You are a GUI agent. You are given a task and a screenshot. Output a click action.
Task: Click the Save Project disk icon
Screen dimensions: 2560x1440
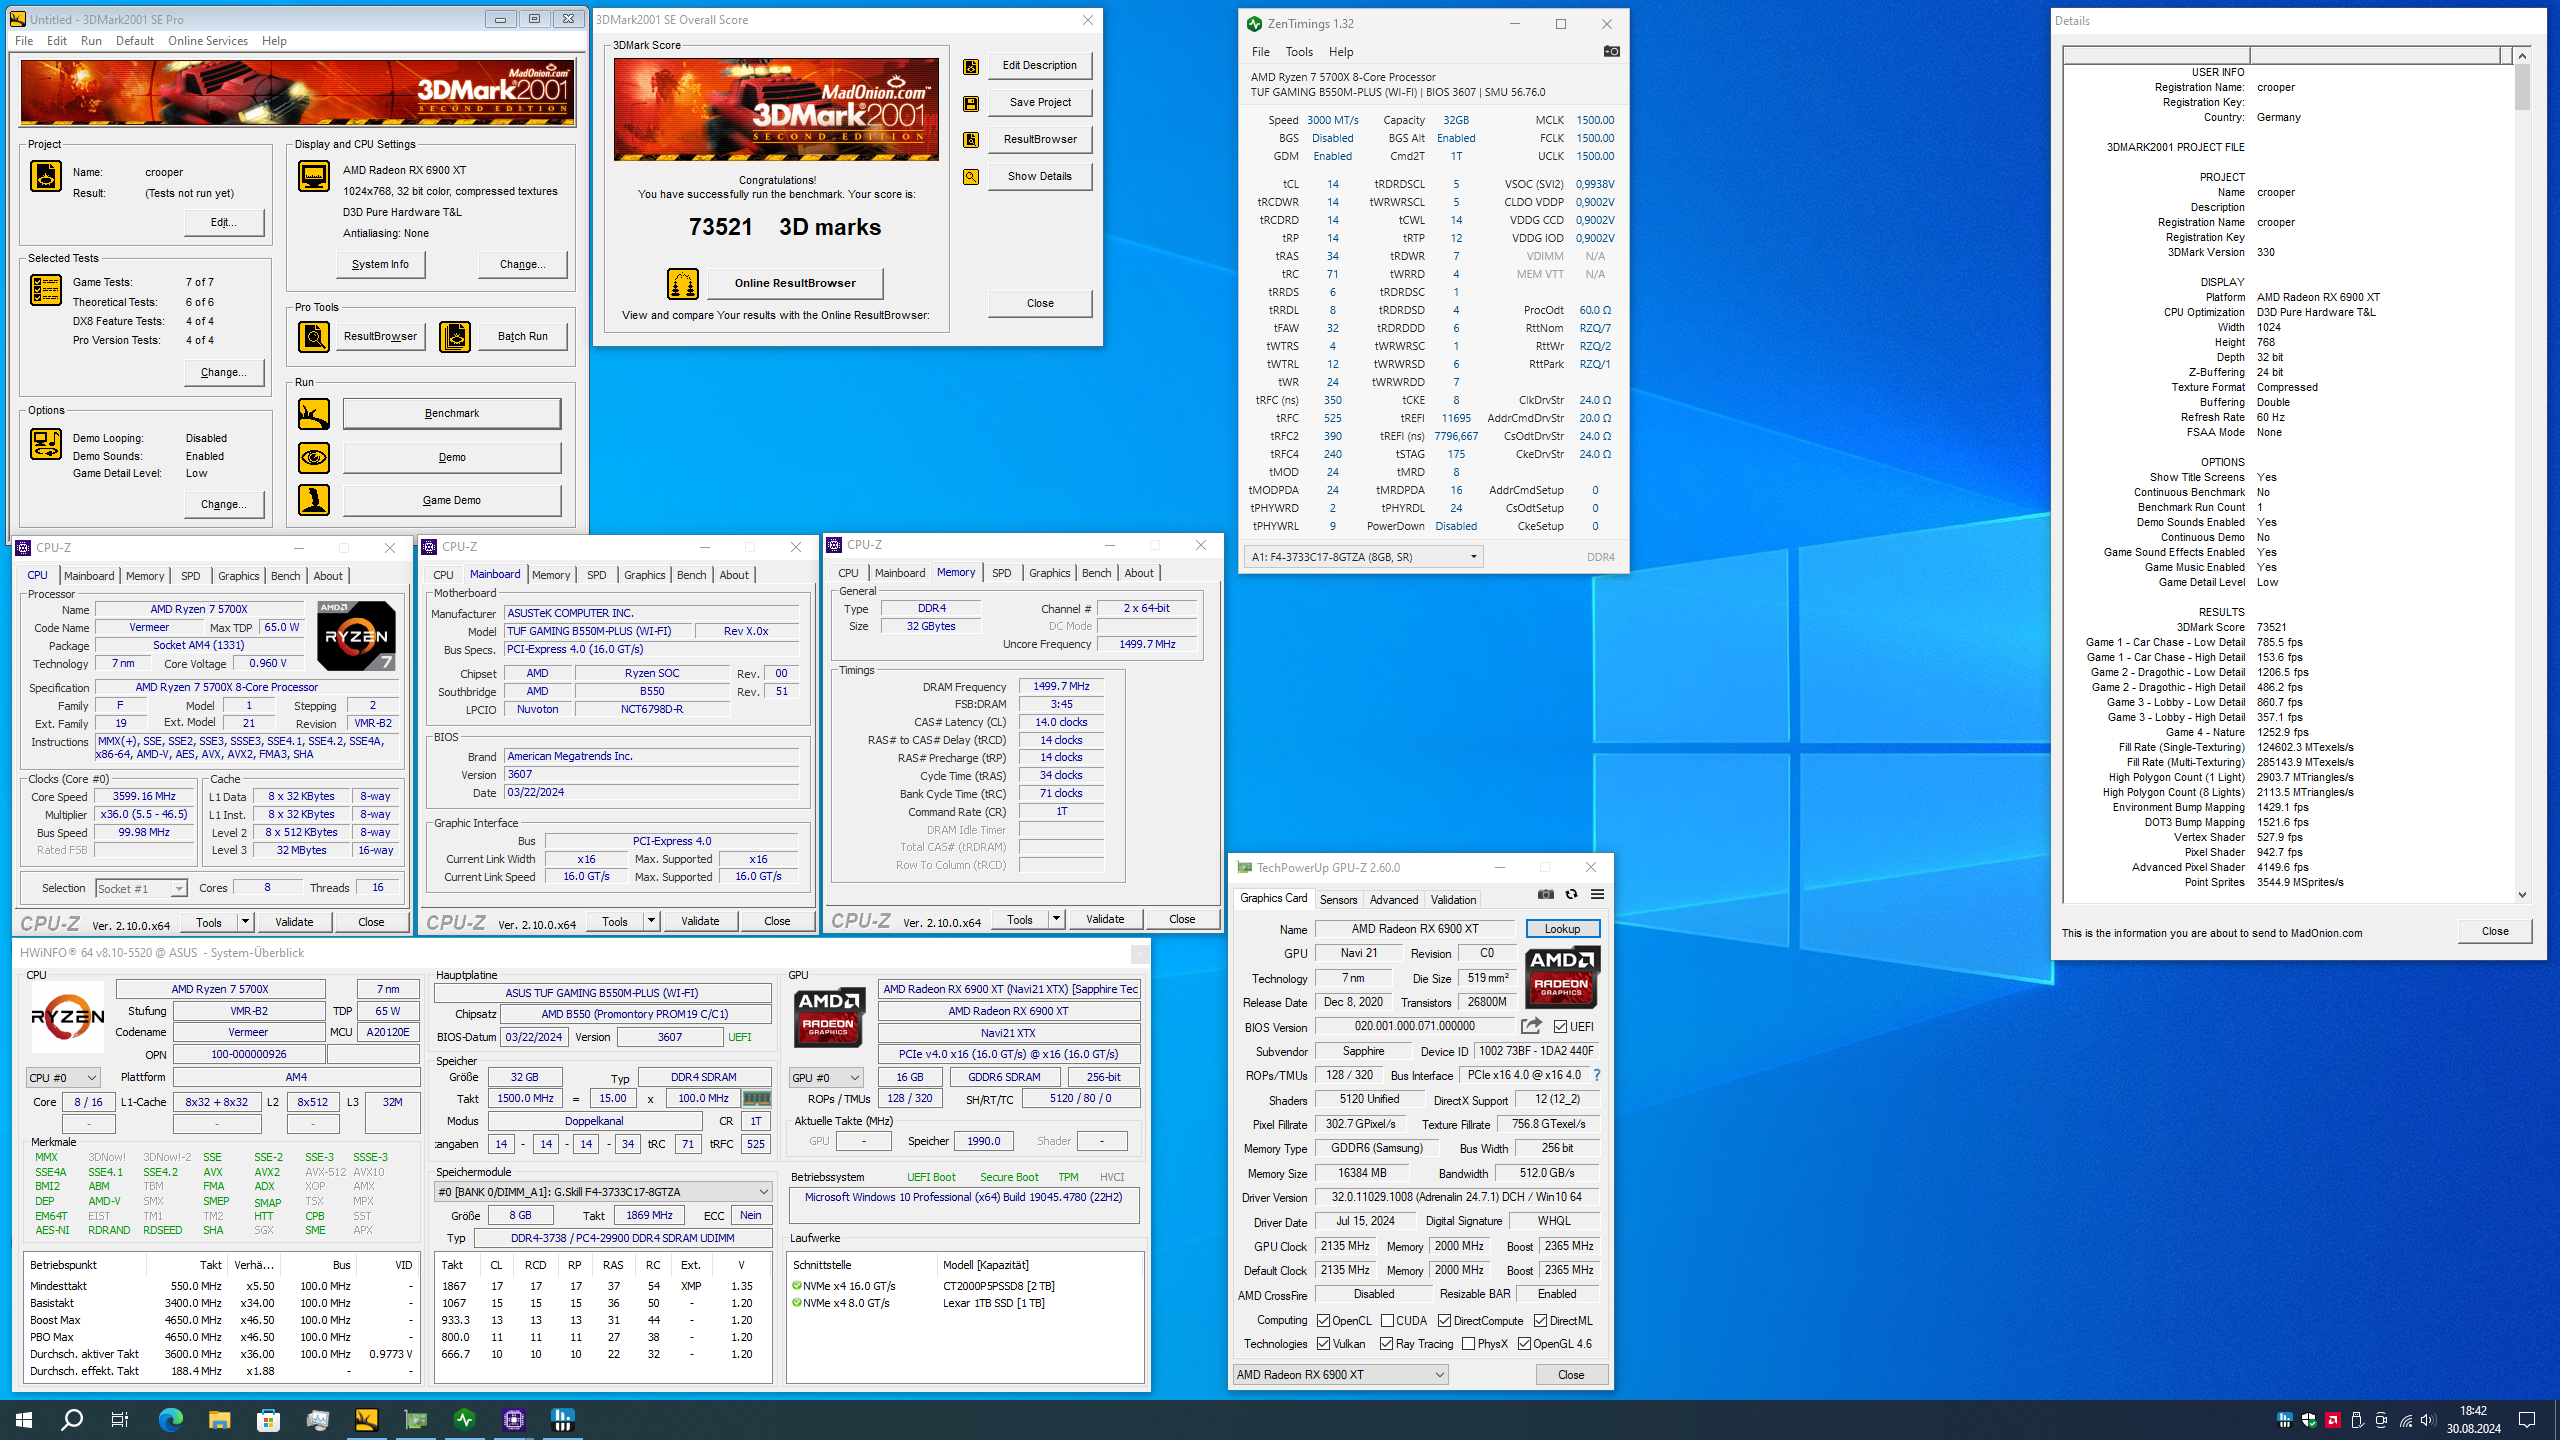point(970,103)
